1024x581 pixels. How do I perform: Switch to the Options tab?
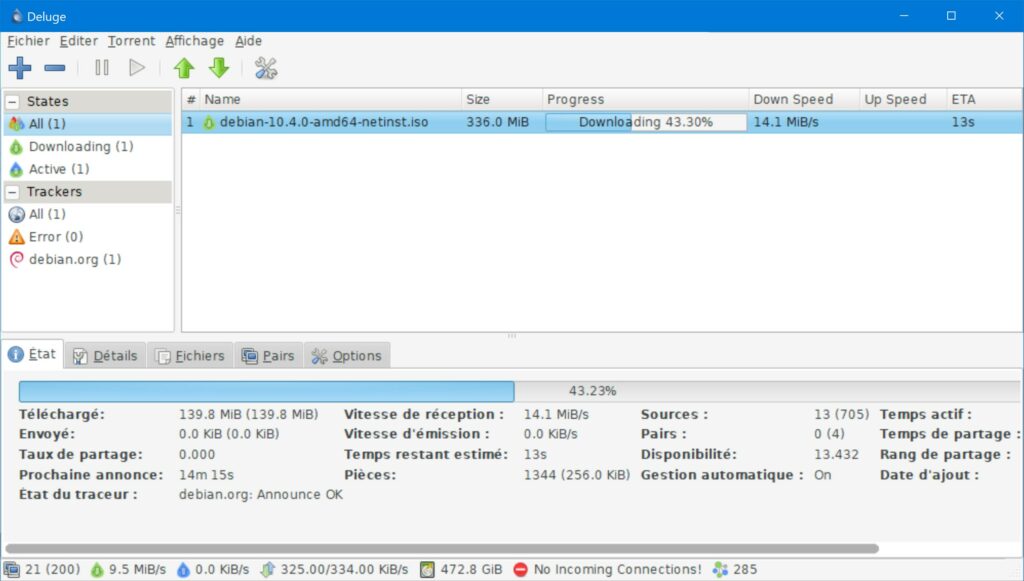tap(347, 356)
